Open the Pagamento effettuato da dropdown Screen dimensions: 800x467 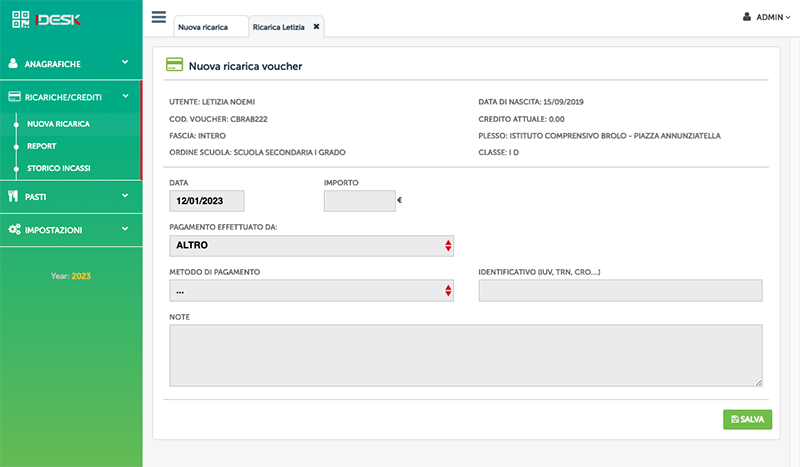311,245
